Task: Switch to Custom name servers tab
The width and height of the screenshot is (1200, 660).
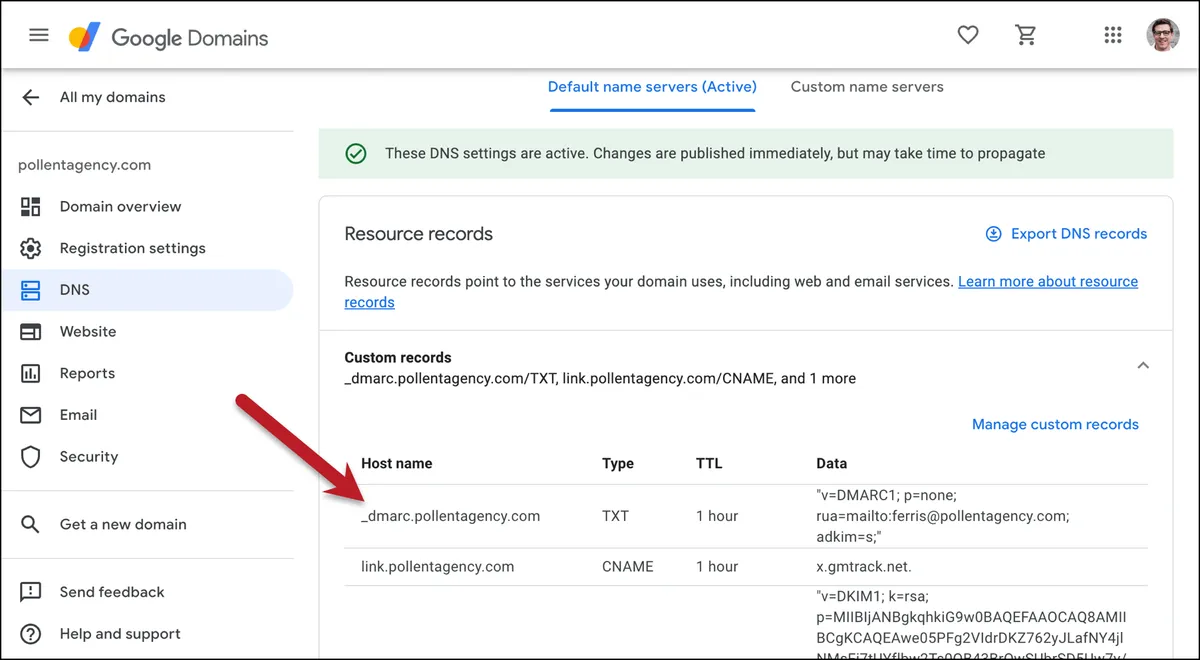Action: click(x=867, y=87)
